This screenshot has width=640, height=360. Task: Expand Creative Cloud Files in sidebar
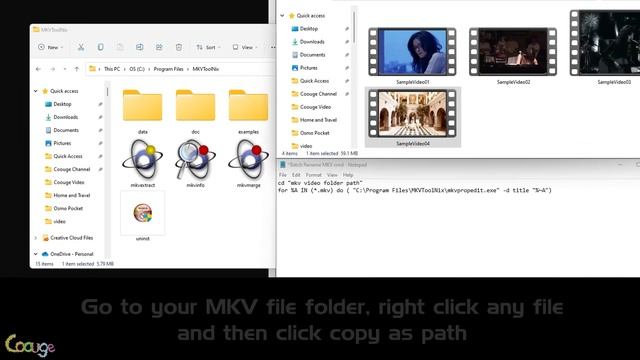pyautogui.click(x=36, y=238)
